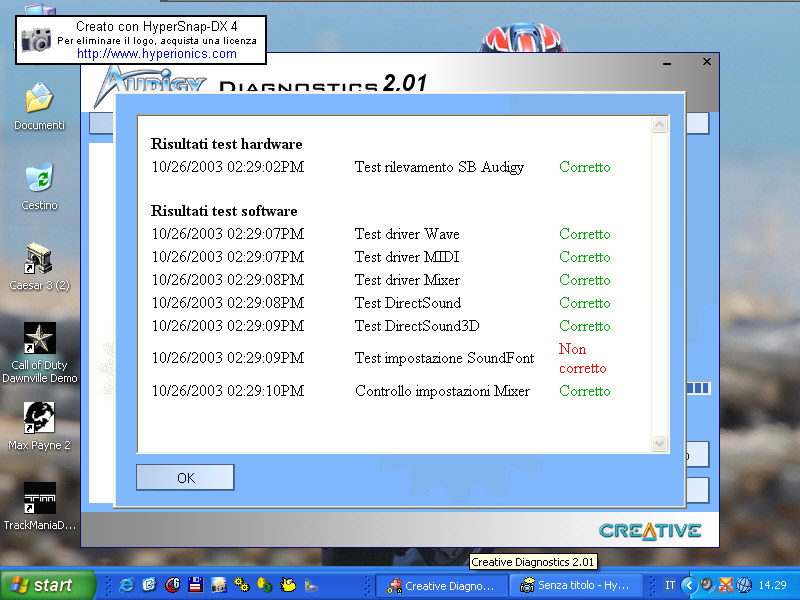Open the hyperionics.com link in HyperSnap banner
This screenshot has width=800, height=600.
tap(157, 54)
